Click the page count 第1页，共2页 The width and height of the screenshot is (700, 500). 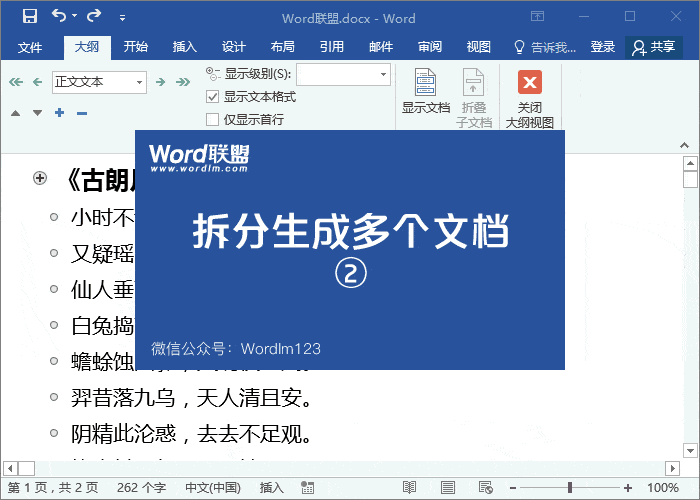pos(53,488)
